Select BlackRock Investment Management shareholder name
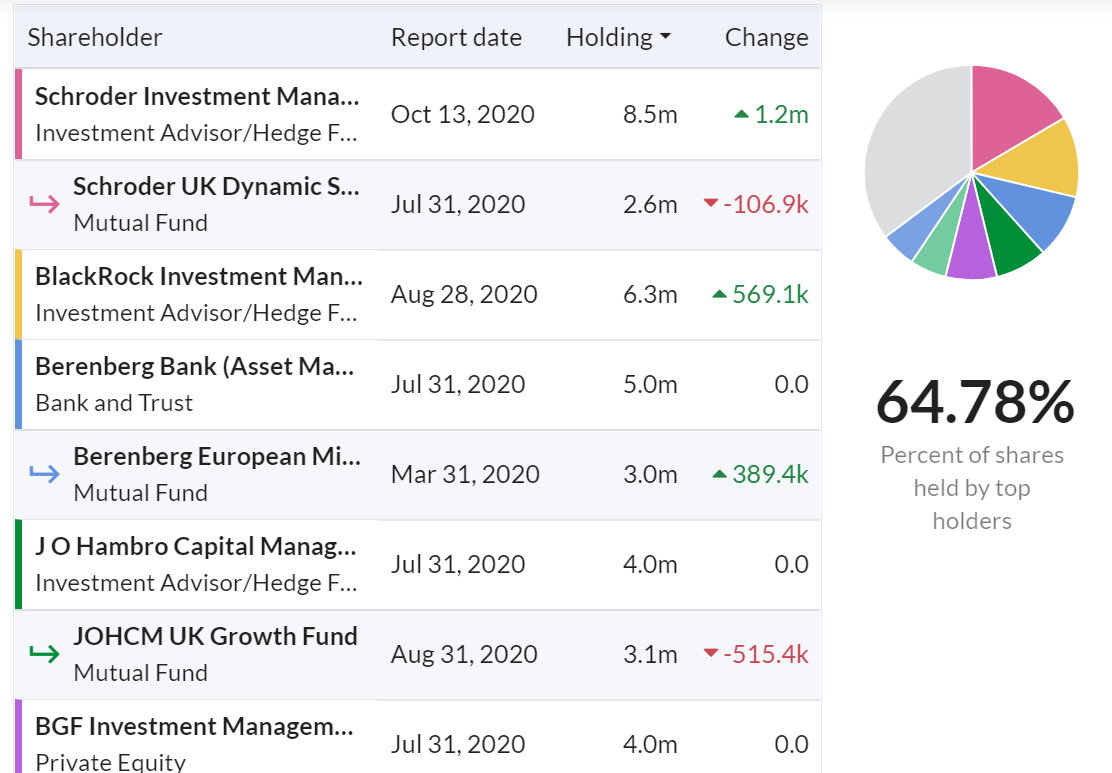This screenshot has height=773, width=1112. coord(199,277)
